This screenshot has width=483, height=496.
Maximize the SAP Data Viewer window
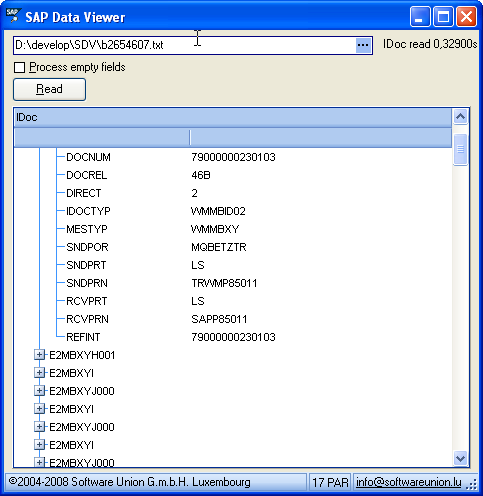pos(443,16)
